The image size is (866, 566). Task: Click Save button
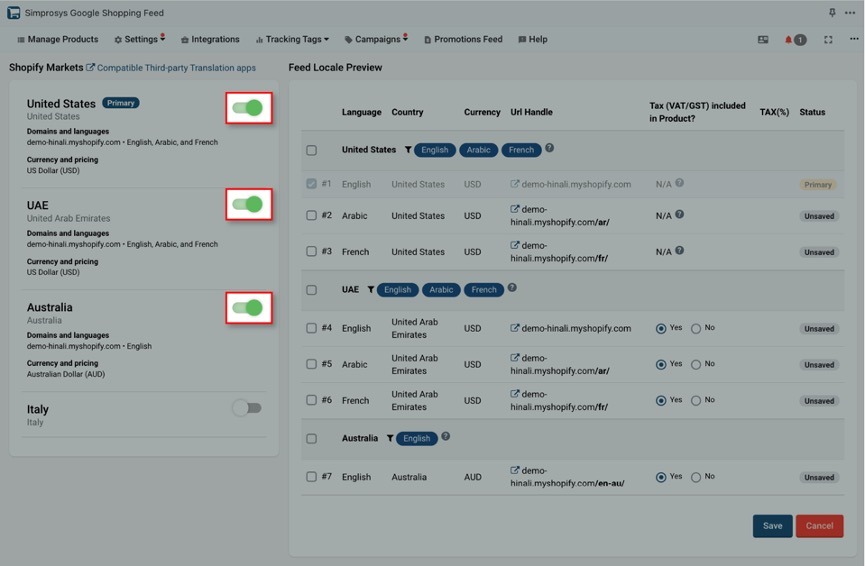[x=772, y=526]
